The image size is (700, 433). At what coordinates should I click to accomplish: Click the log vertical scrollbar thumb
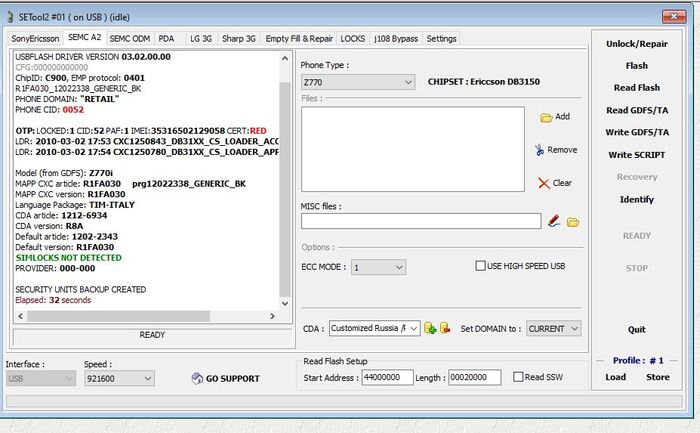pyautogui.click(x=285, y=189)
